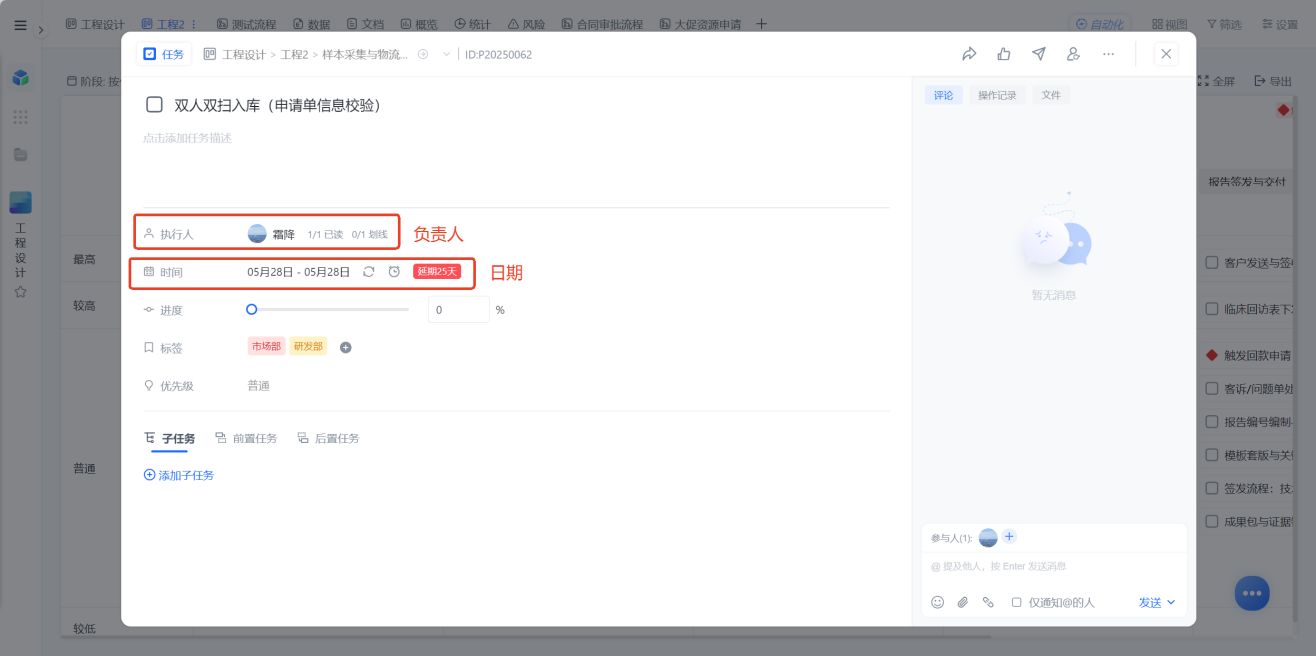Select the 后置任务 tab
The image size is (1316, 656).
click(328, 438)
